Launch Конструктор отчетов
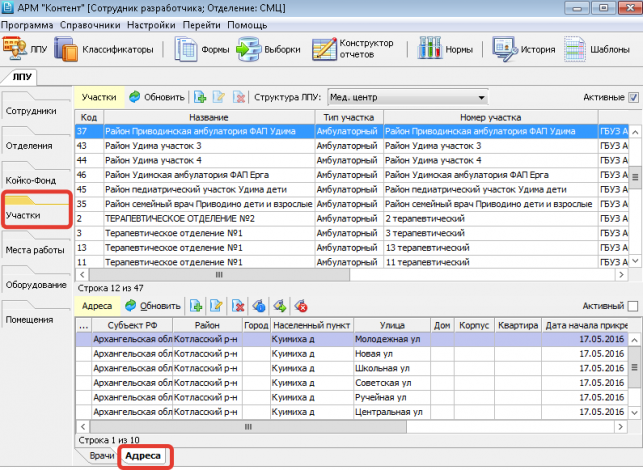This screenshot has width=643, height=470. pyautogui.click(x=353, y=49)
